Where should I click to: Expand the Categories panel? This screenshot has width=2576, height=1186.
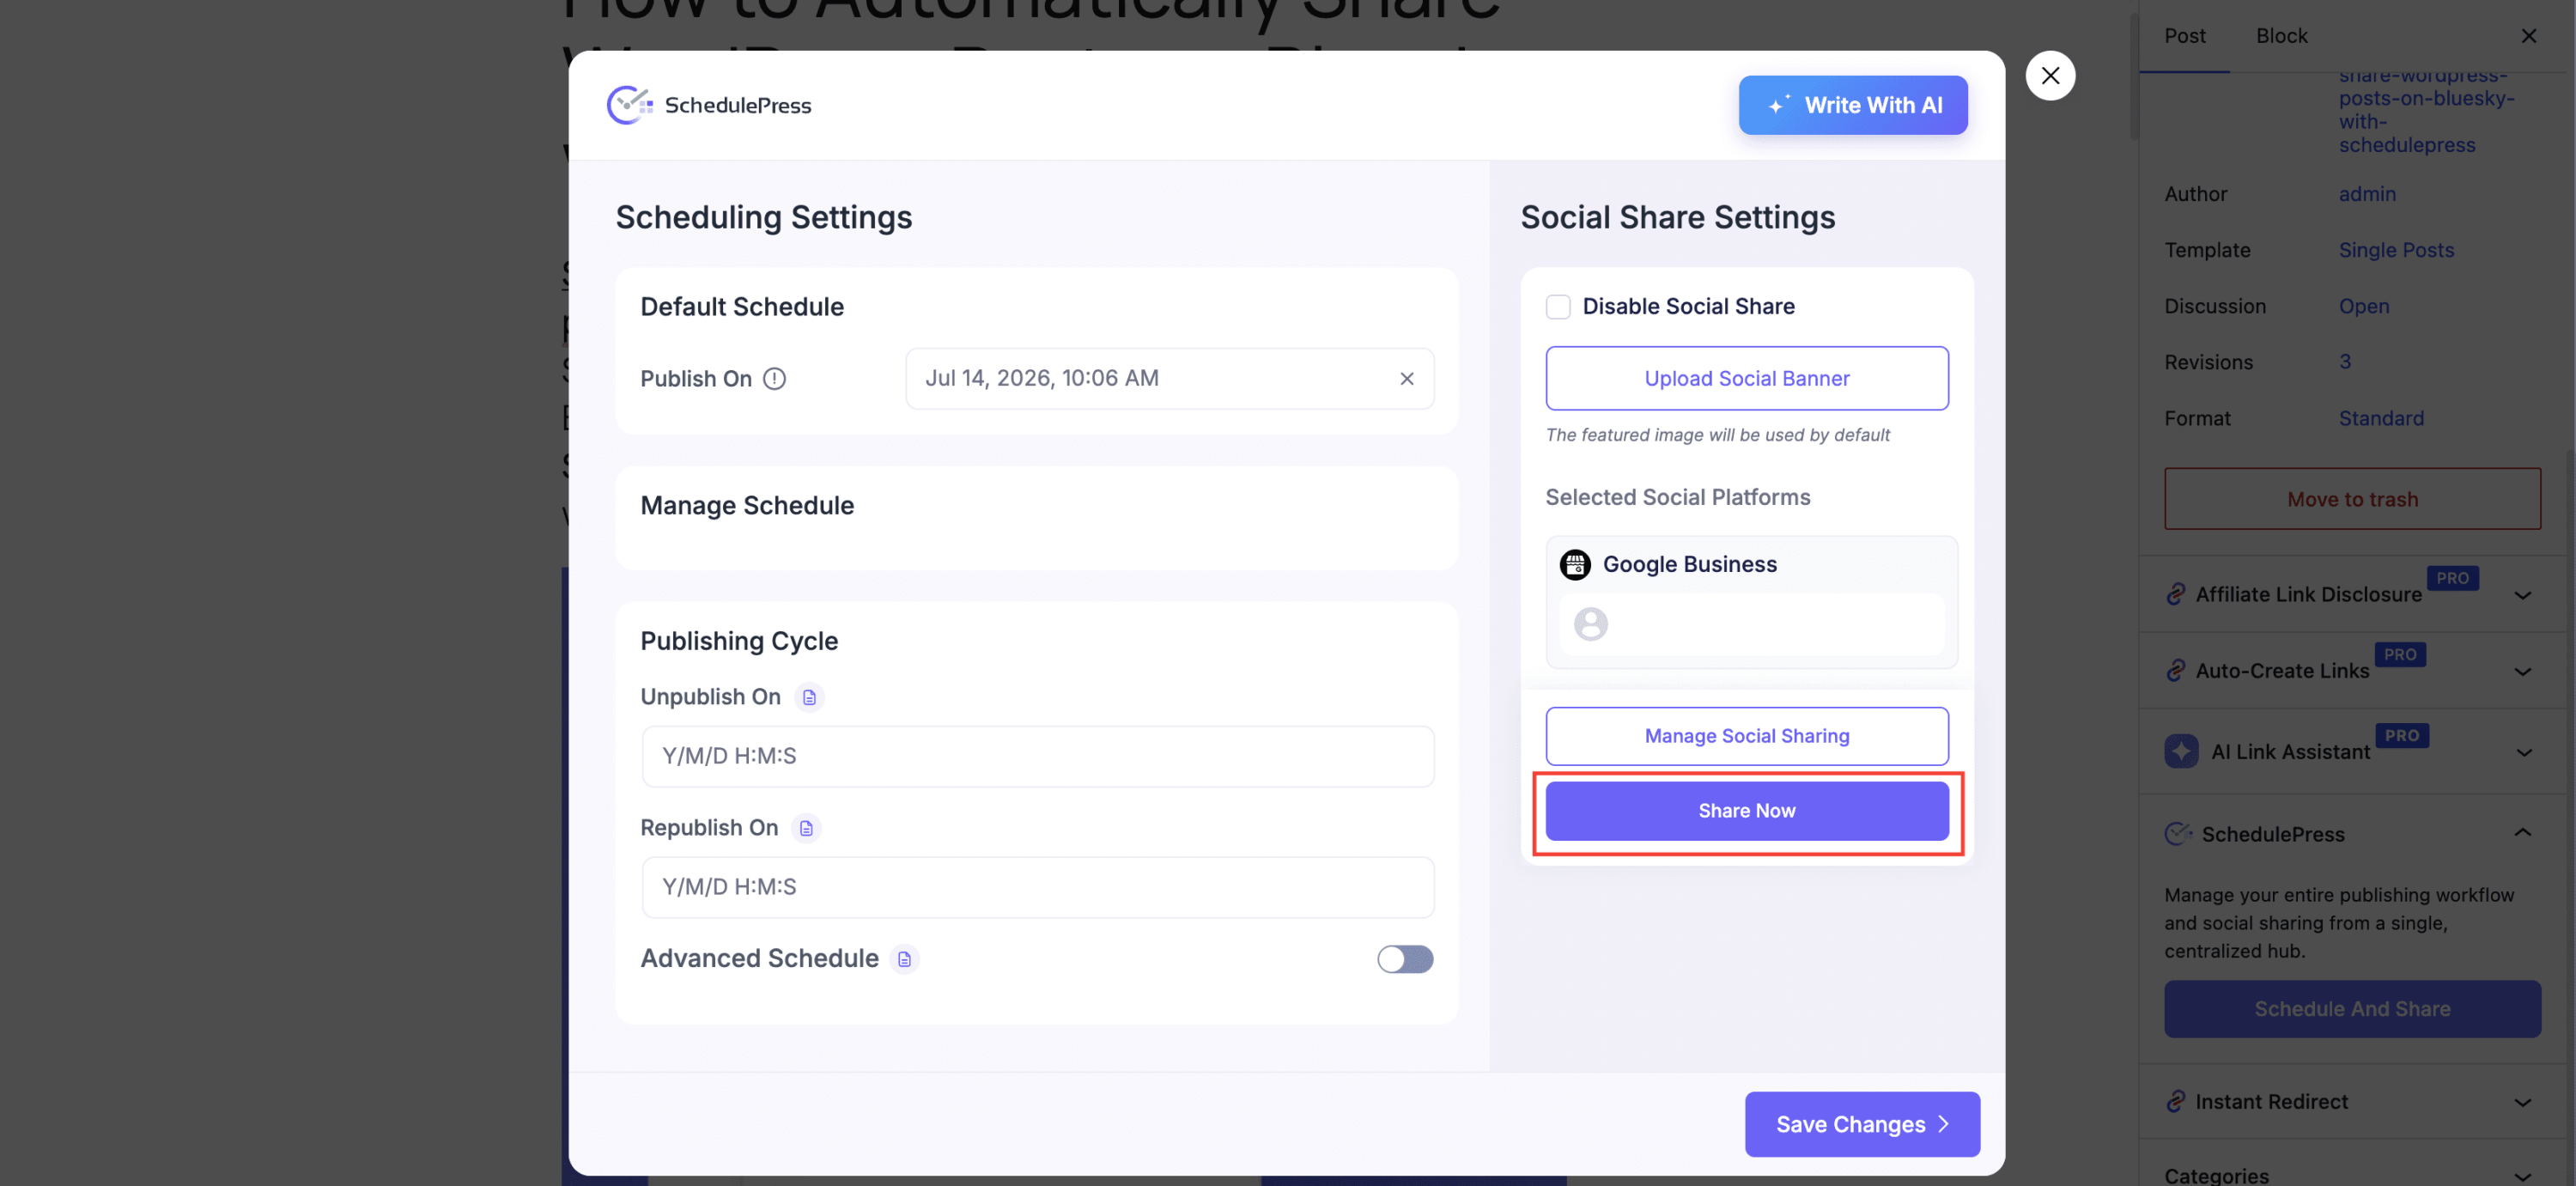2522,1176
